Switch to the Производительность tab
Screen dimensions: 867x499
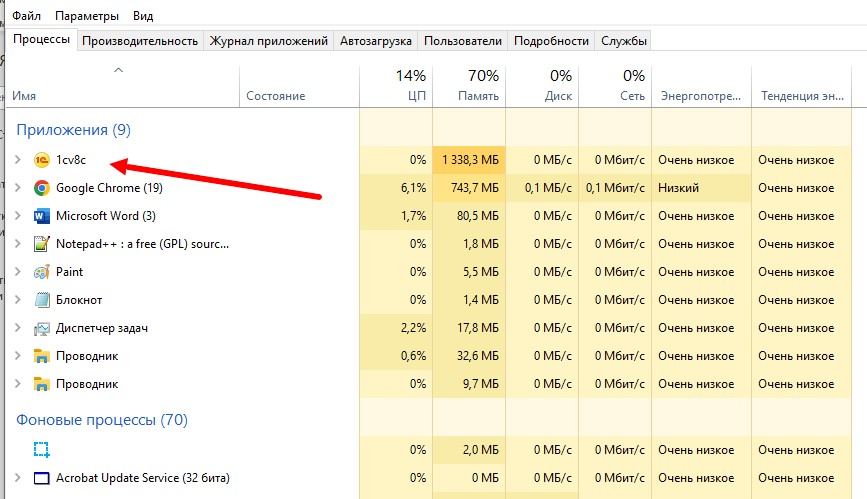139,41
